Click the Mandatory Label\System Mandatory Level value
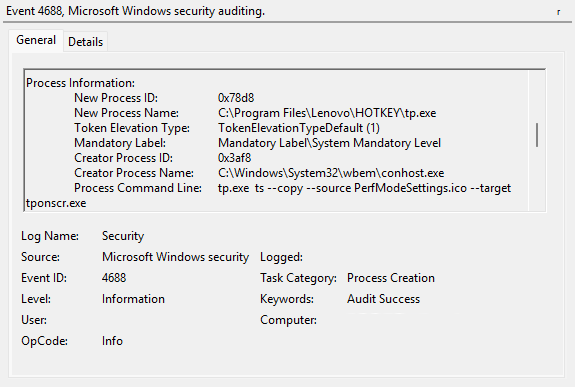This screenshot has height=387, width=575. pyautogui.click(x=329, y=143)
